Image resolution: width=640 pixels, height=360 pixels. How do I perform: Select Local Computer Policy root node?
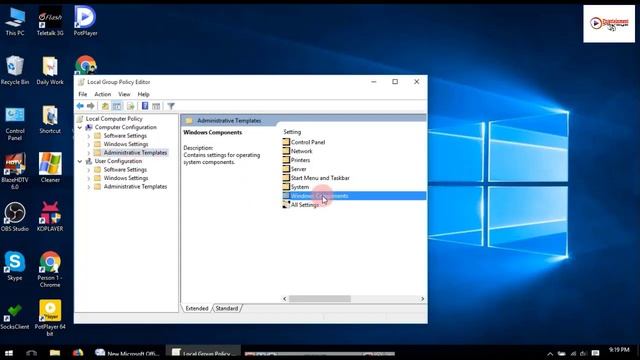coord(114,119)
